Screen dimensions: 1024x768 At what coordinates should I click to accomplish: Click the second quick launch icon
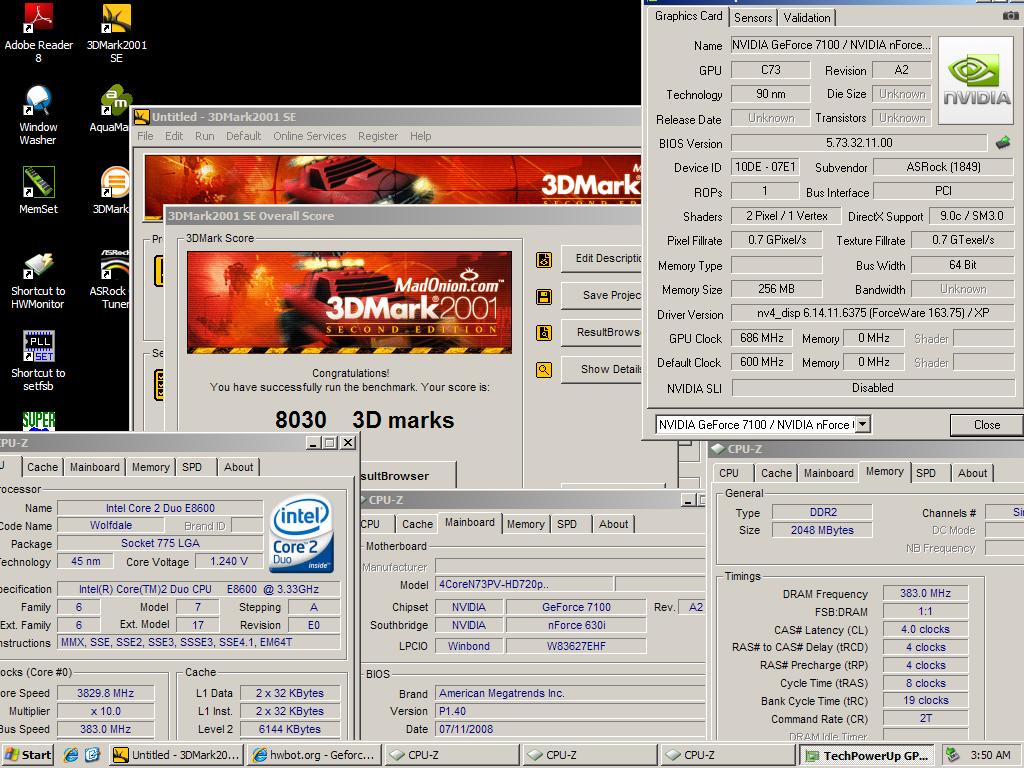pos(92,755)
